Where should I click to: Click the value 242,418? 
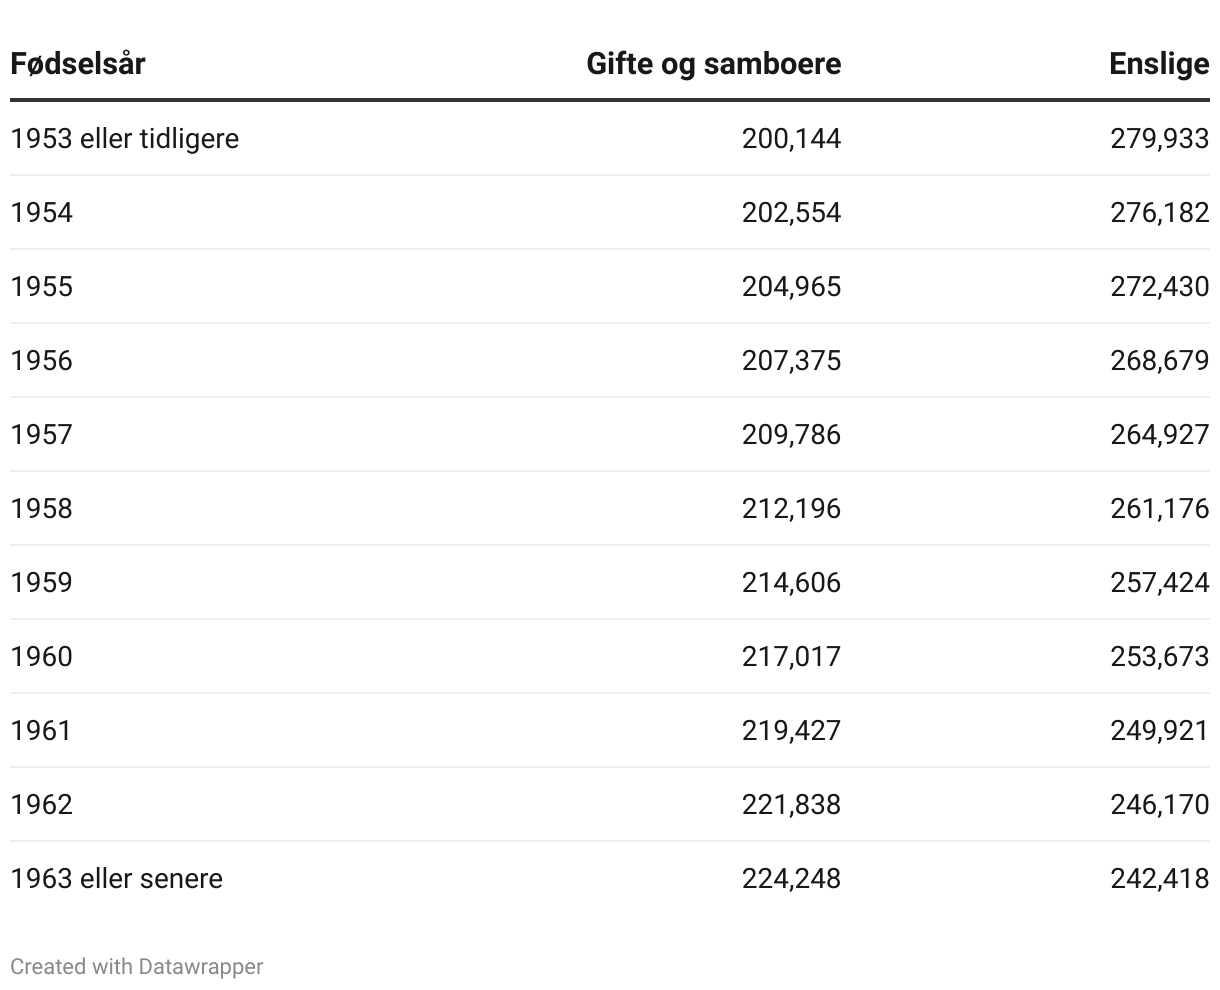1160,878
